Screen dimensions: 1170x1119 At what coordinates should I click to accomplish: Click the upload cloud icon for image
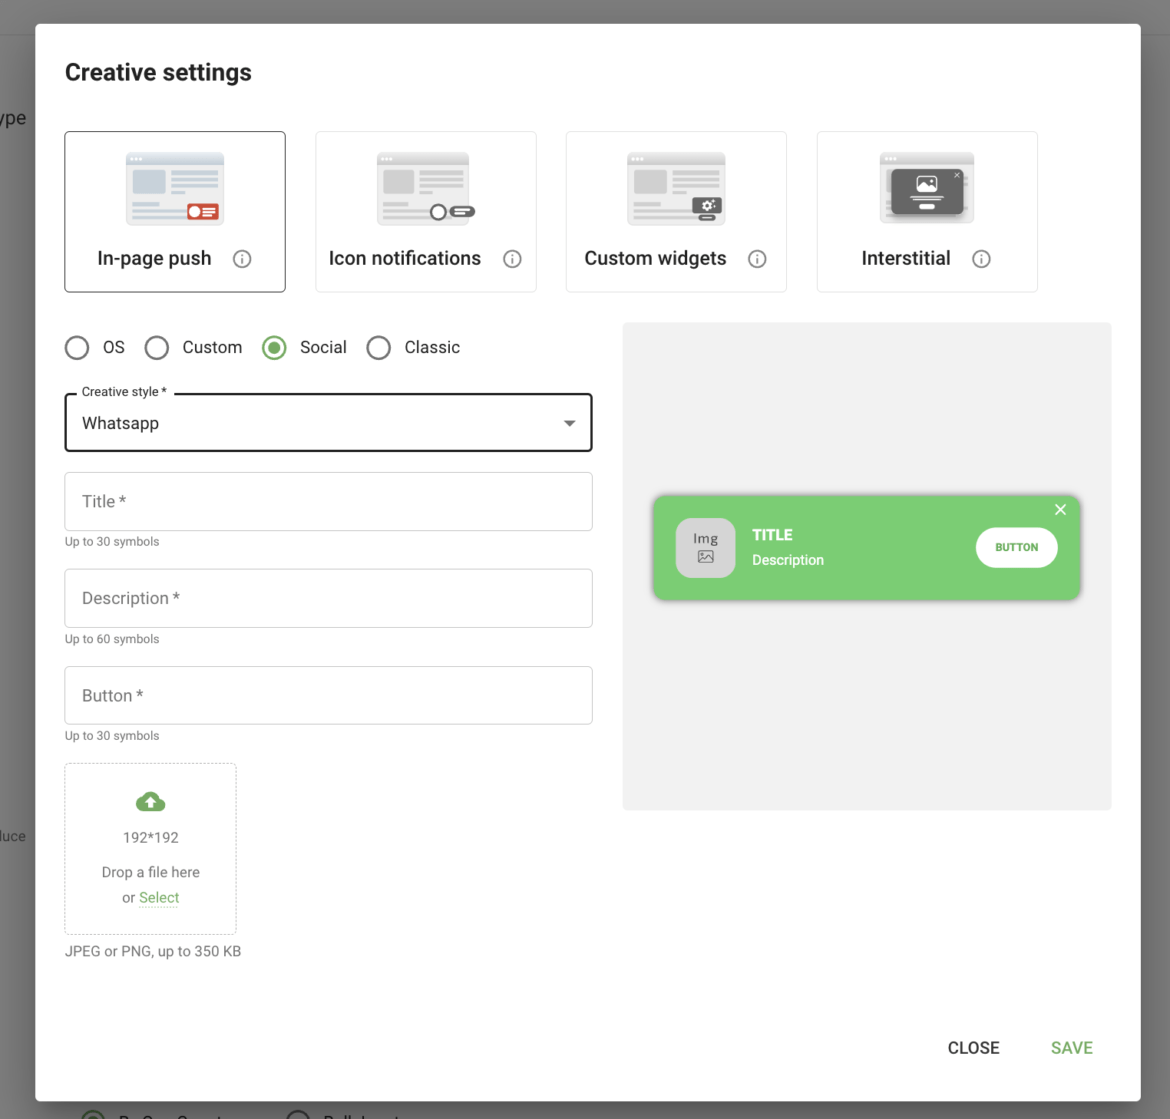click(150, 801)
